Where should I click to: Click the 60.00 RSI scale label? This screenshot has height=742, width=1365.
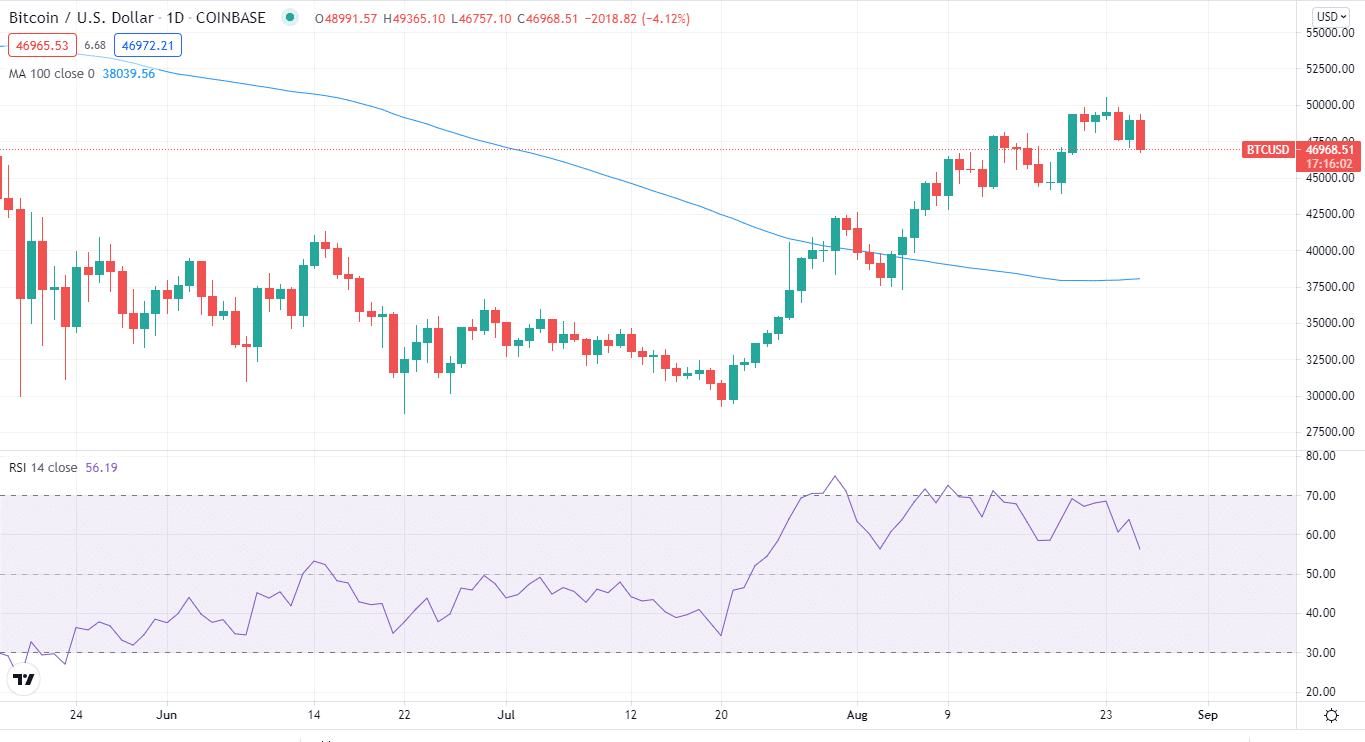point(1322,535)
